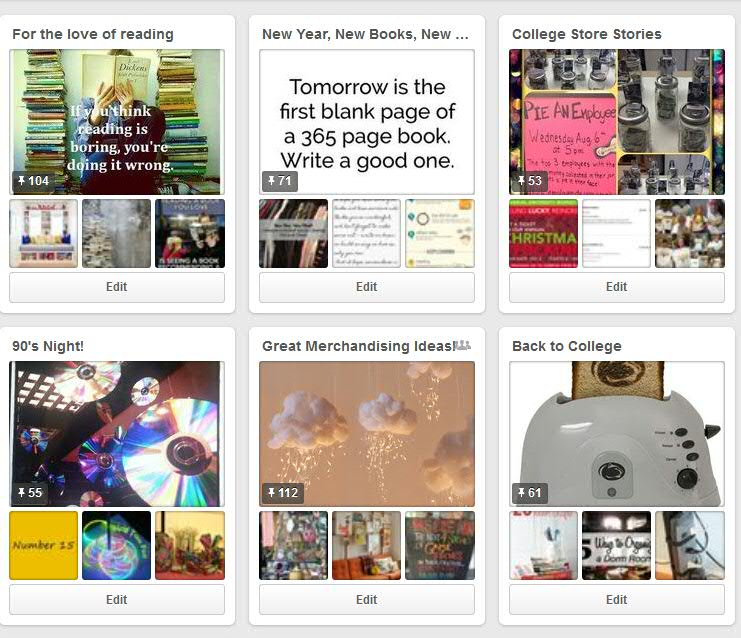Open the New Year, New Books board title
741x638 pixels.
[x=365, y=34]
